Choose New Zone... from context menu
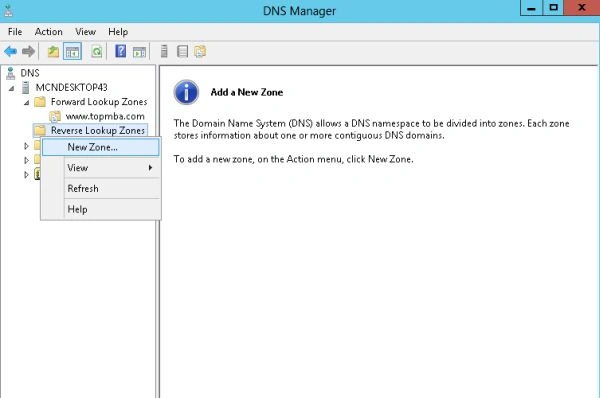The width and height of the screenshot is (600, 398). coord(101,147)
